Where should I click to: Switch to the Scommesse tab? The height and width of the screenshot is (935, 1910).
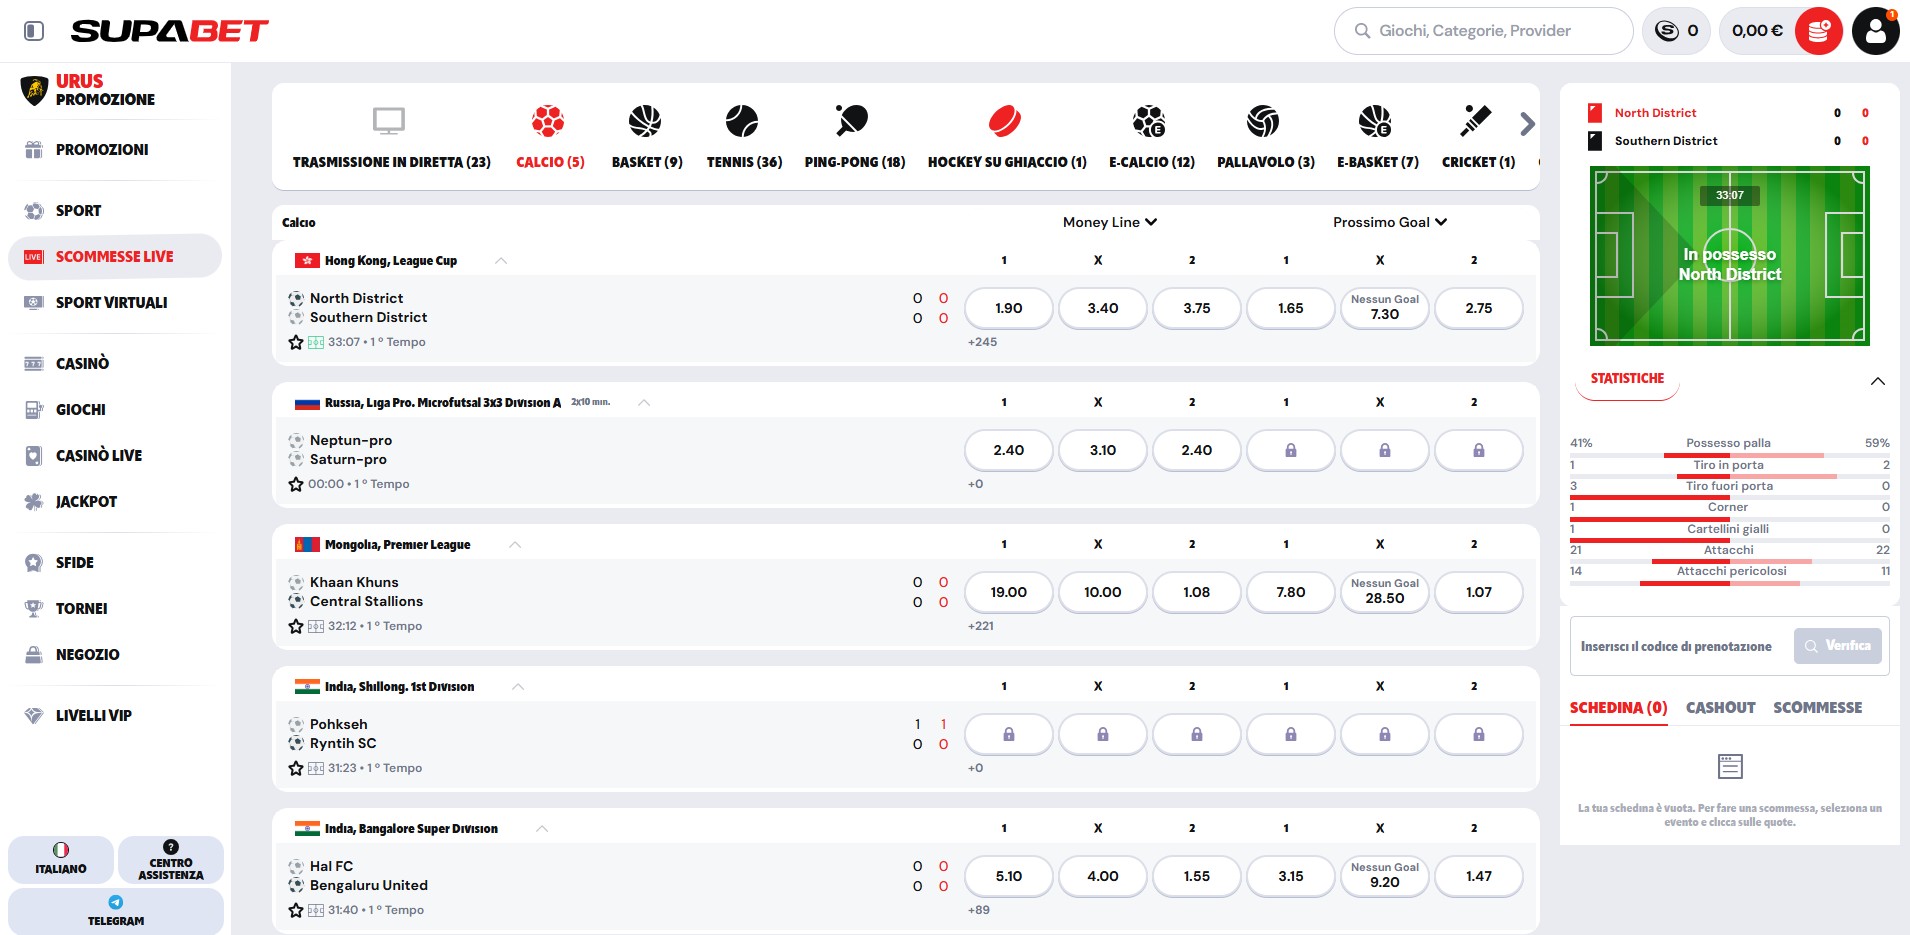pos(1818,708)
